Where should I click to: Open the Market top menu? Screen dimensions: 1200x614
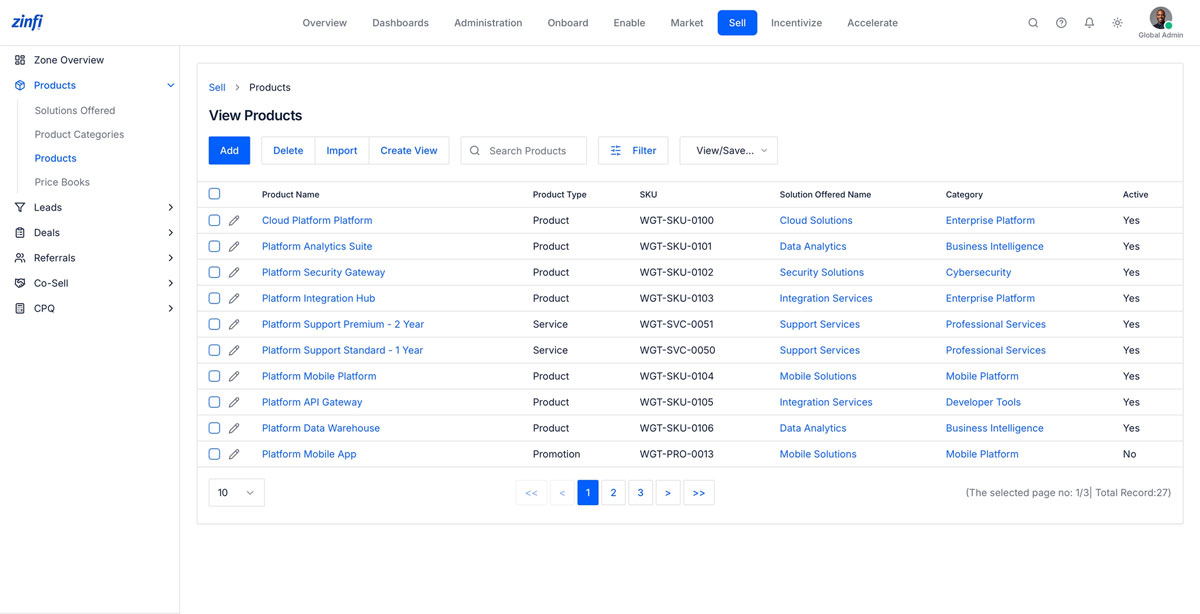pos(687,23)
